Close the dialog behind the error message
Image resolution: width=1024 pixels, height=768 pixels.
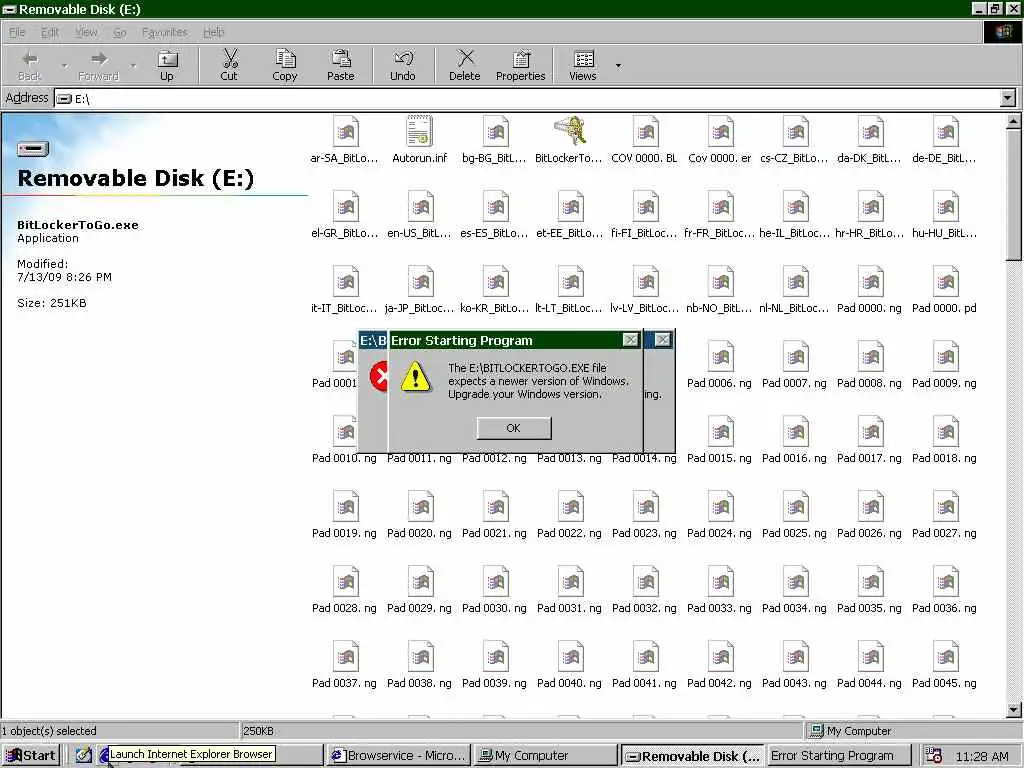662,340
